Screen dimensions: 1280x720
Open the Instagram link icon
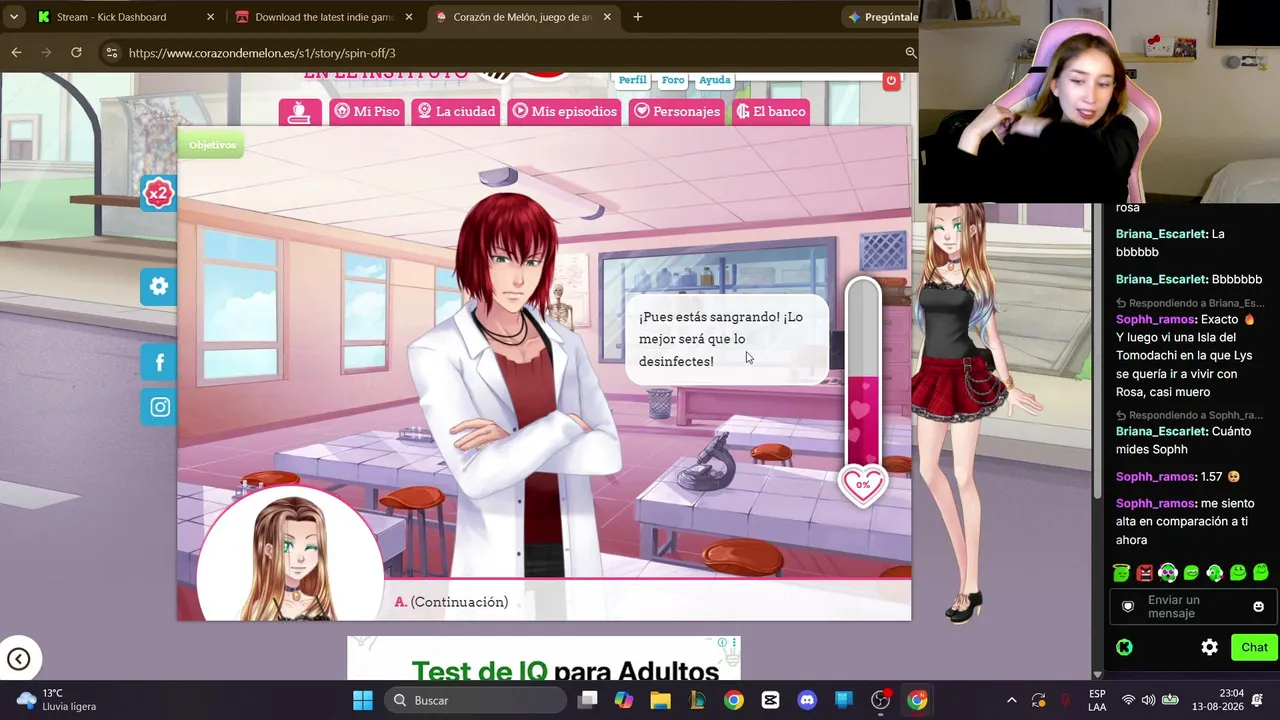[159, 407]
